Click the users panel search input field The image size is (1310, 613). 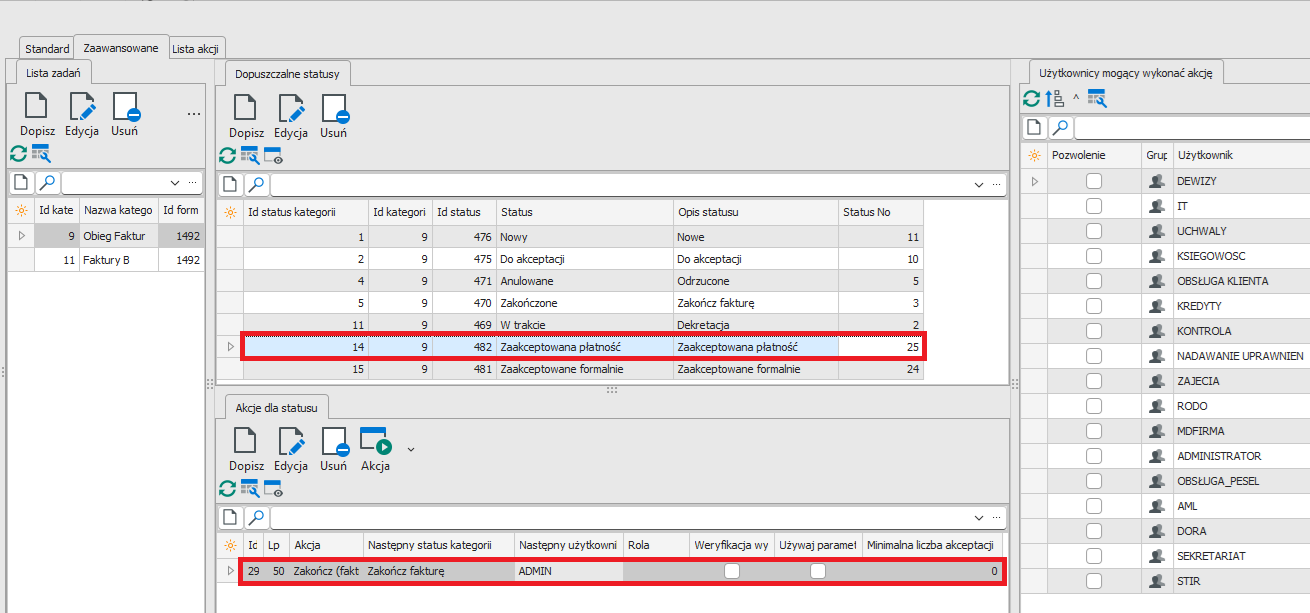click(x=1190, y=128)
